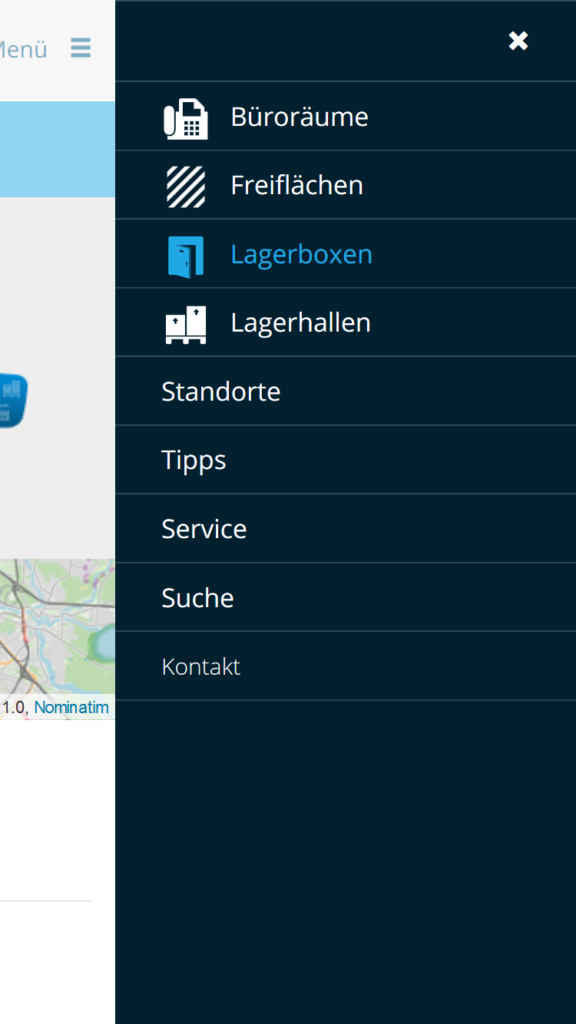The height and width of the screenshot is (1024, 576).
Task: Click the striped Freiflächen icon
Action: pos(185,187)
